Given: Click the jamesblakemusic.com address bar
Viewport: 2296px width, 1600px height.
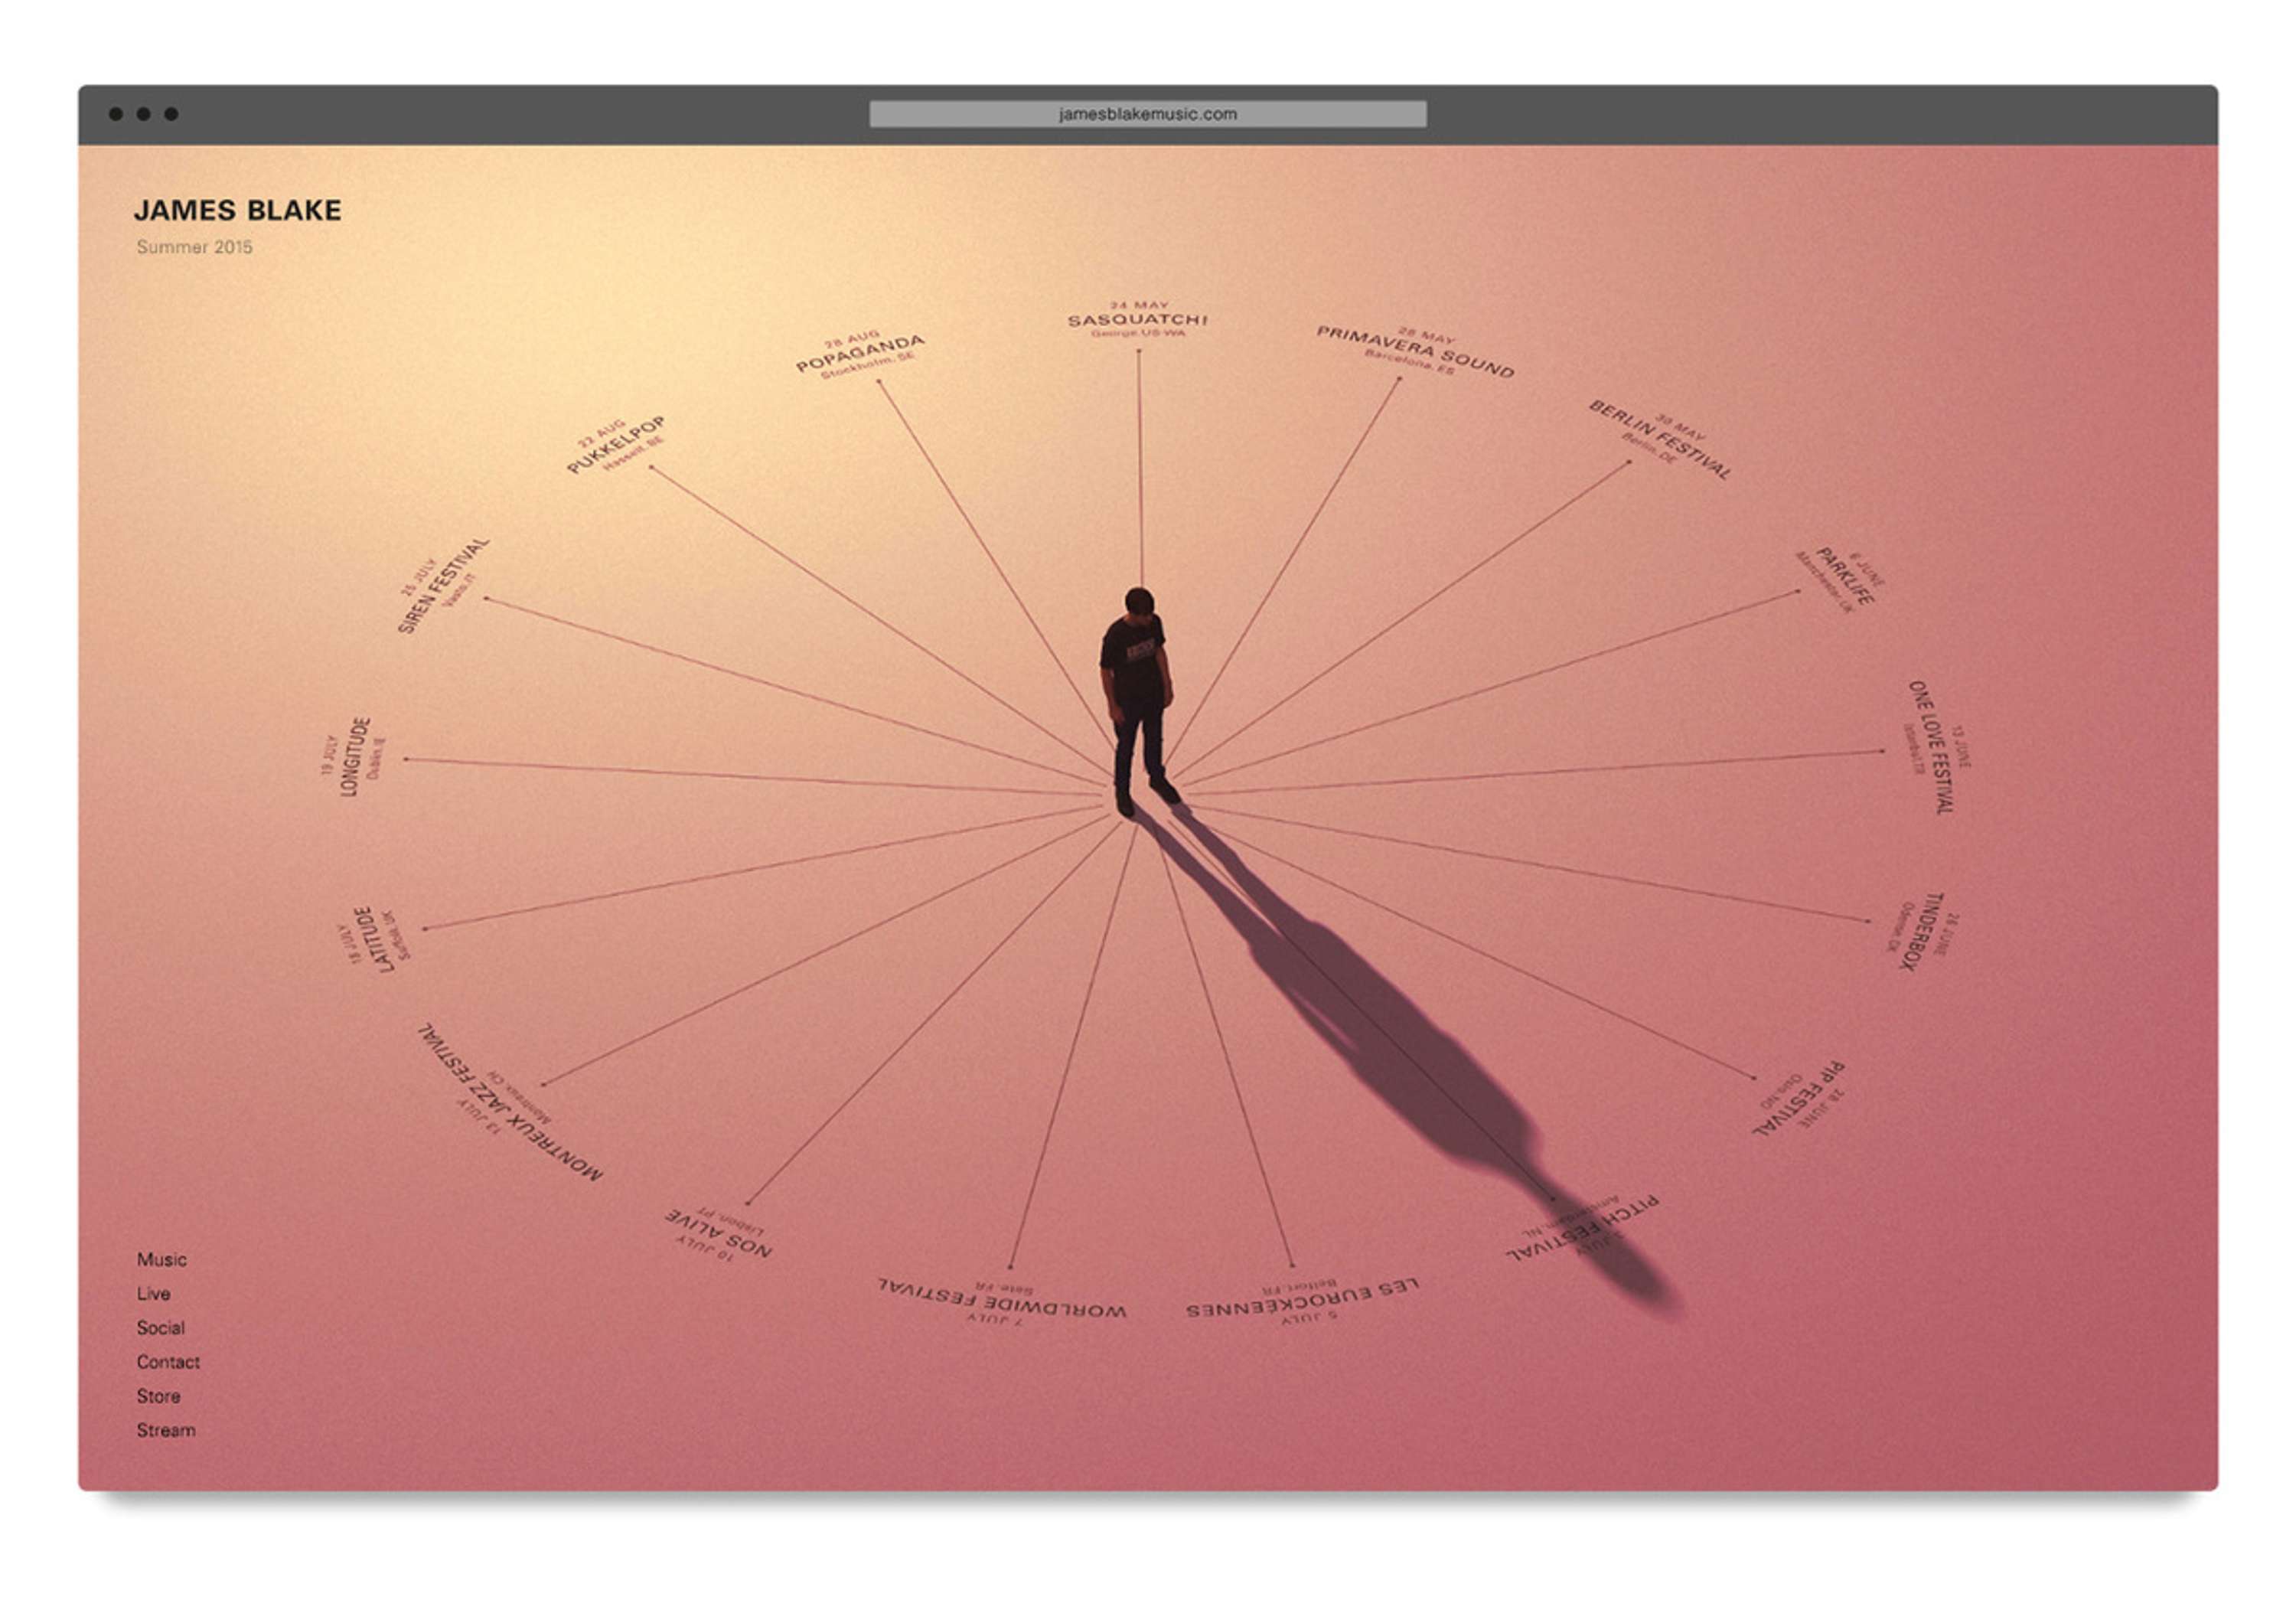Looking at the screenshot, I should [1148, 114].
